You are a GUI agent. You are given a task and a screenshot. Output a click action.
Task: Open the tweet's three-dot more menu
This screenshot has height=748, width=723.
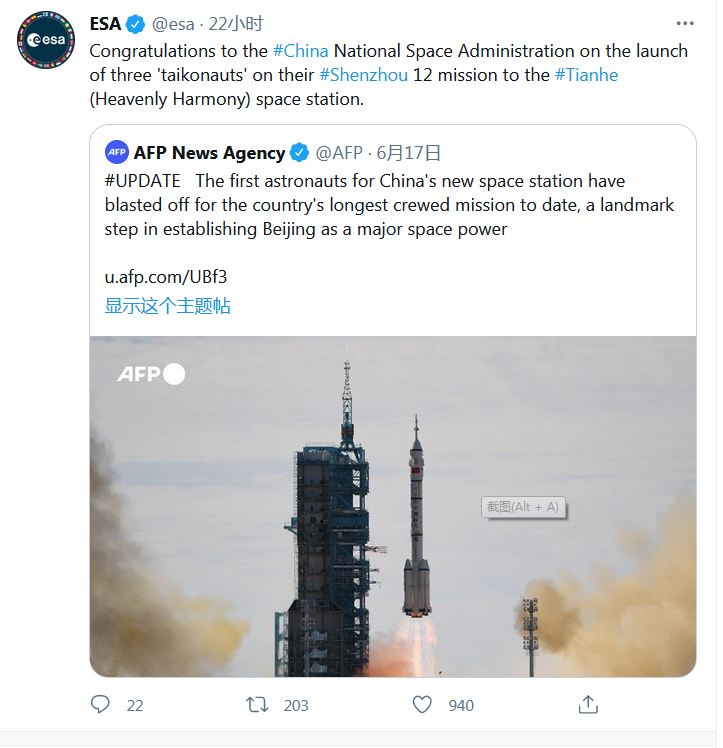pyautogui.click(x=684, y=24)
